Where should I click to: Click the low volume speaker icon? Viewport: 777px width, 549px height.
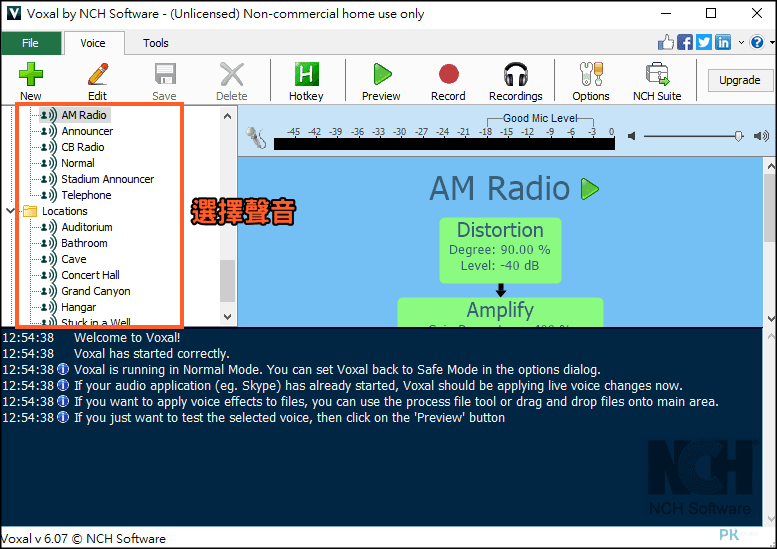coord(631,136)
